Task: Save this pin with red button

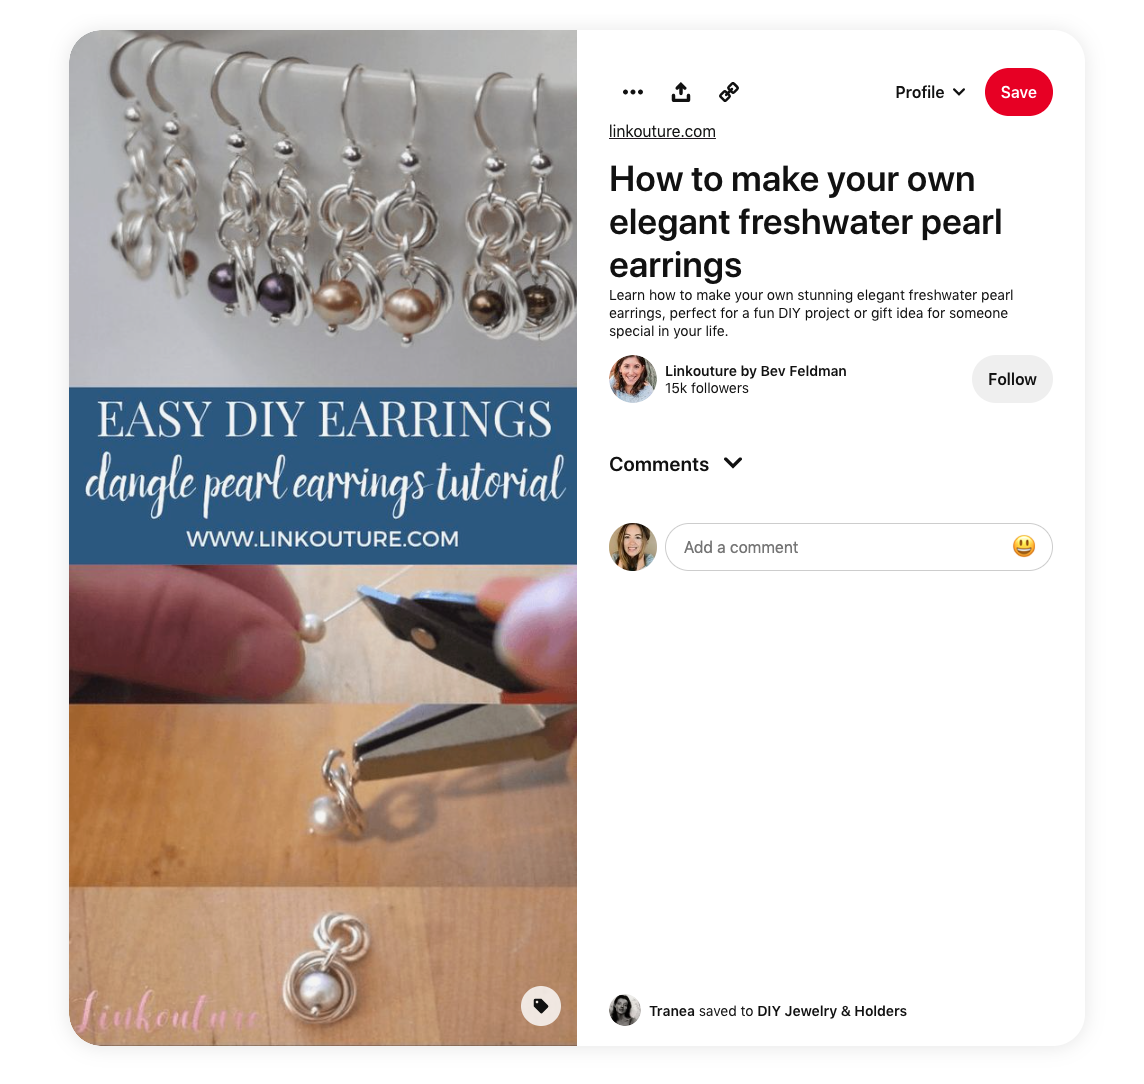Action: click(1019, 93)
